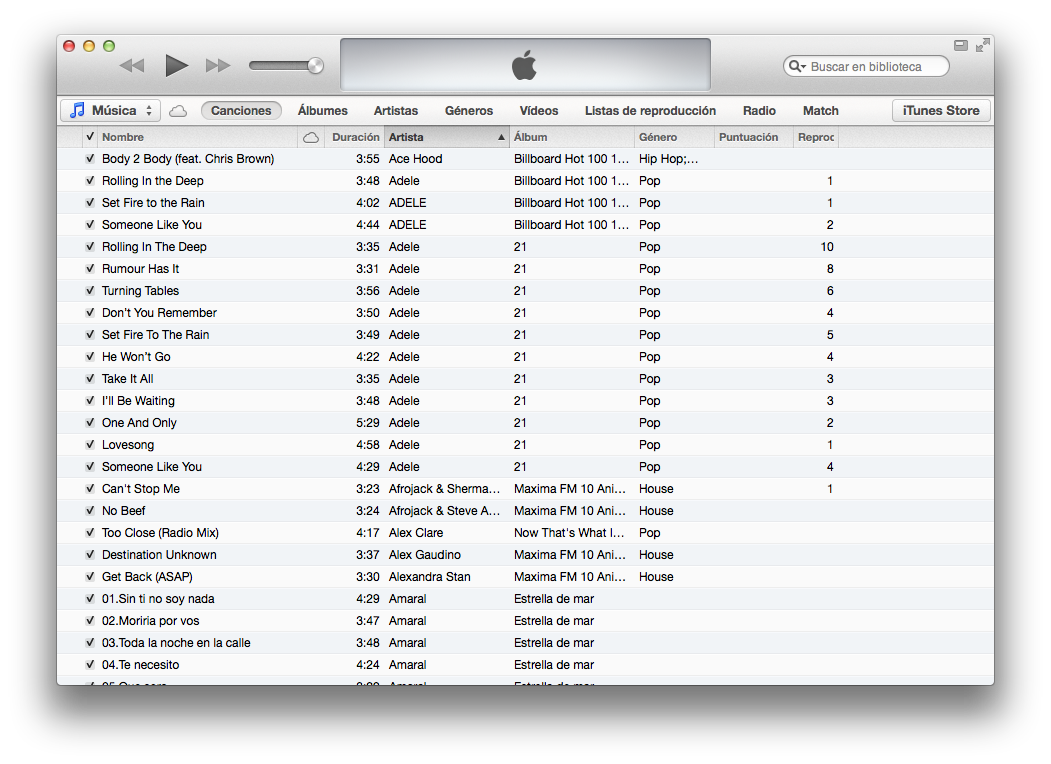1051x764 pixels.
Task: Select the Set Fire To The Rain 3:49 row
Action: [x=526, y=334]
